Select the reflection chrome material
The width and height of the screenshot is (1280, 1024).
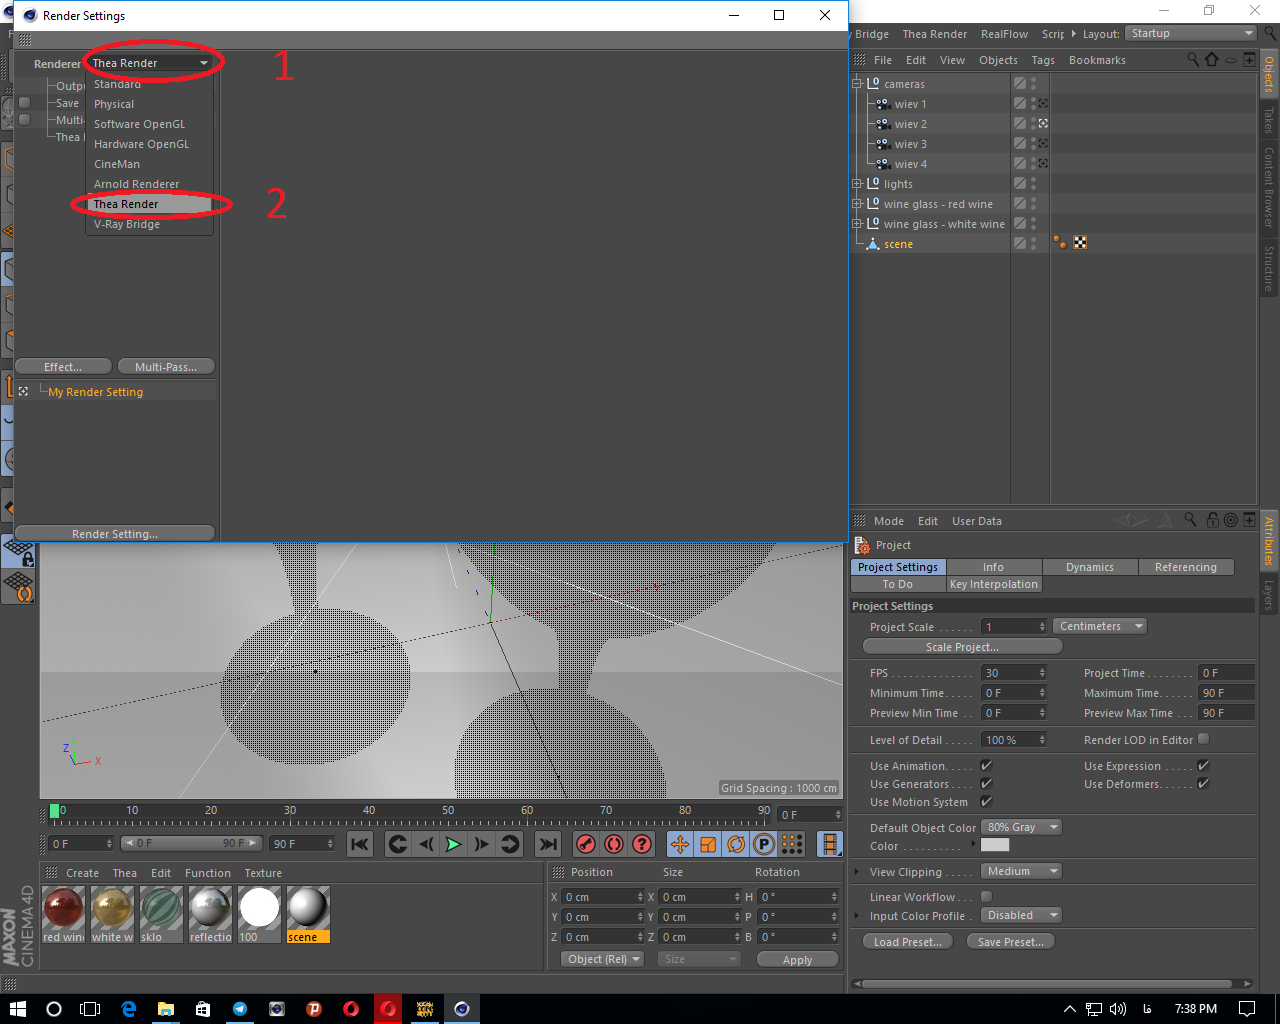pyautogui.click(x=210, y=908)
